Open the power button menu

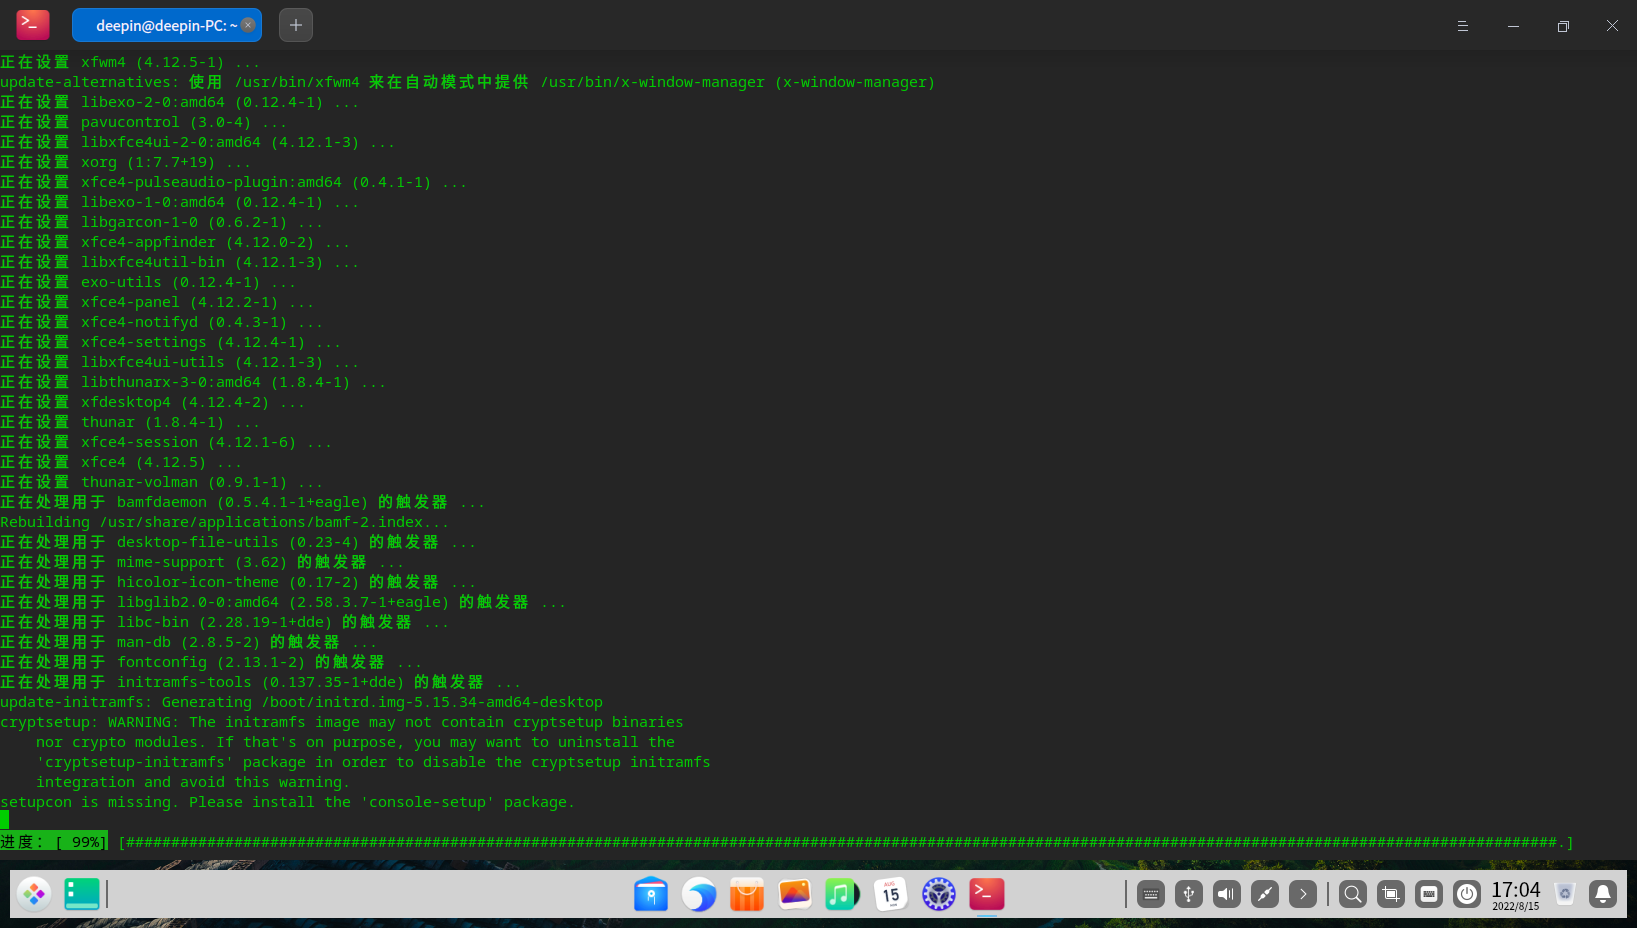pyautogui.click(x=1467, y=894)
